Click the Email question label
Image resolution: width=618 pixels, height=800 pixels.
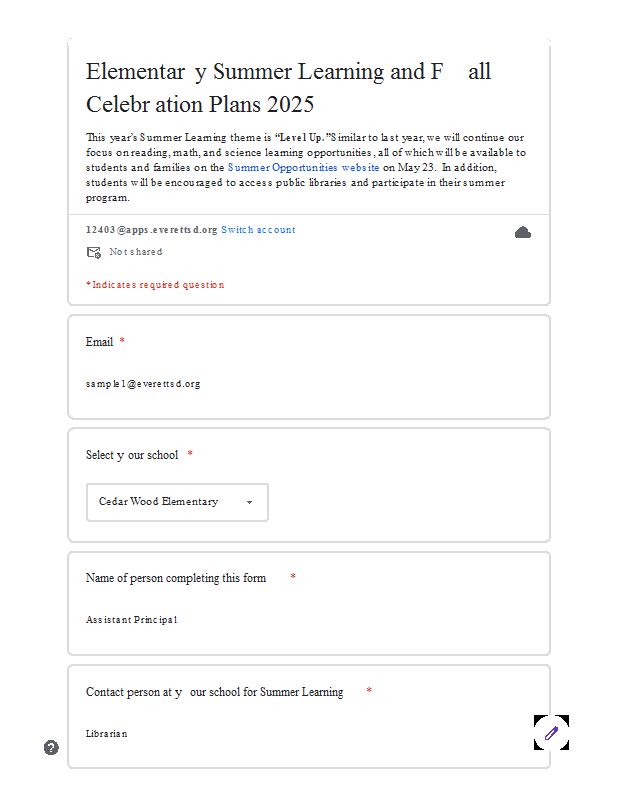point(100,342)
